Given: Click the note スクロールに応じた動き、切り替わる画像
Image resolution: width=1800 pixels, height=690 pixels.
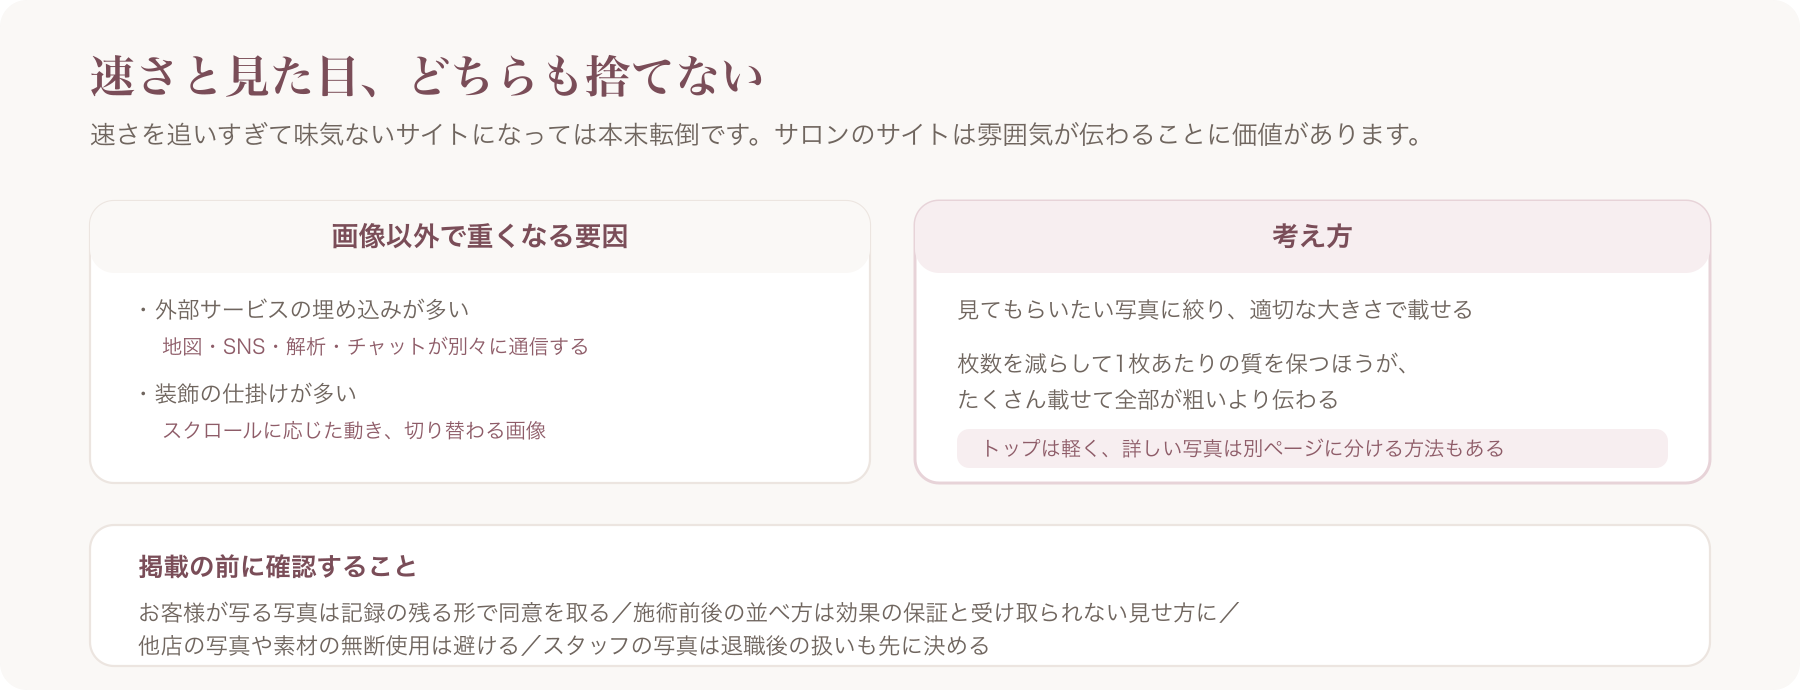Looking at the screenshot, I should [x=354, y=431].
